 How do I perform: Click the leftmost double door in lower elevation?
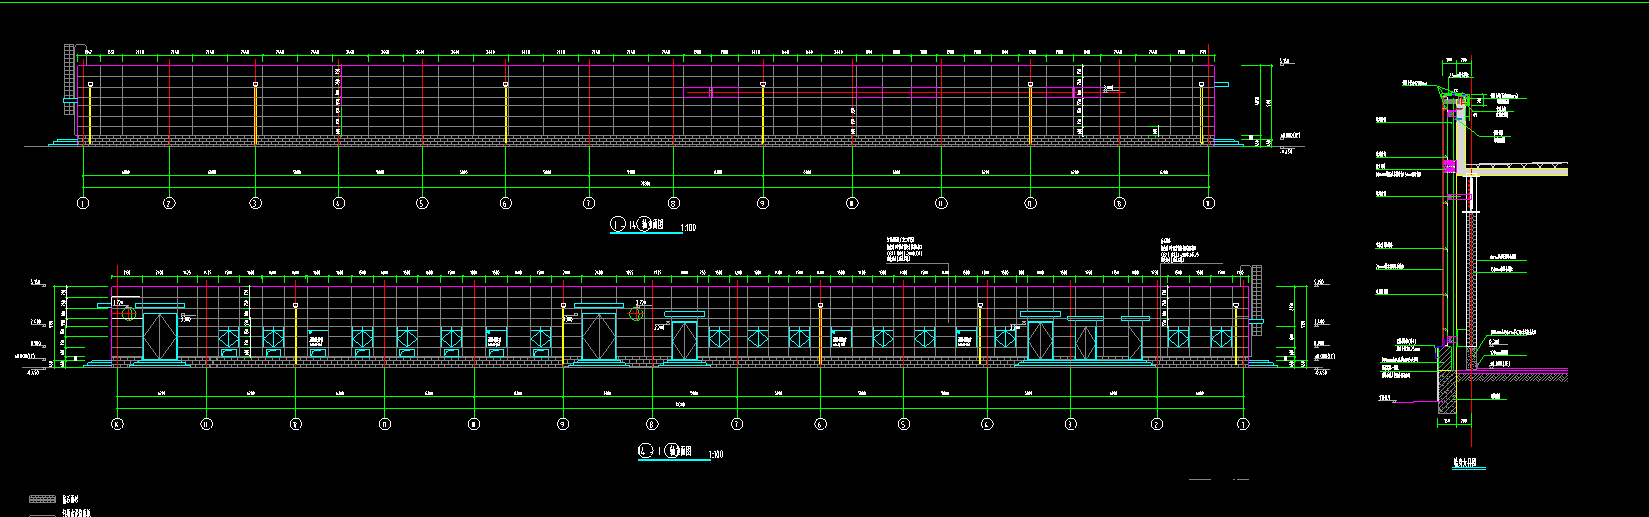click(x=159, y=337)
